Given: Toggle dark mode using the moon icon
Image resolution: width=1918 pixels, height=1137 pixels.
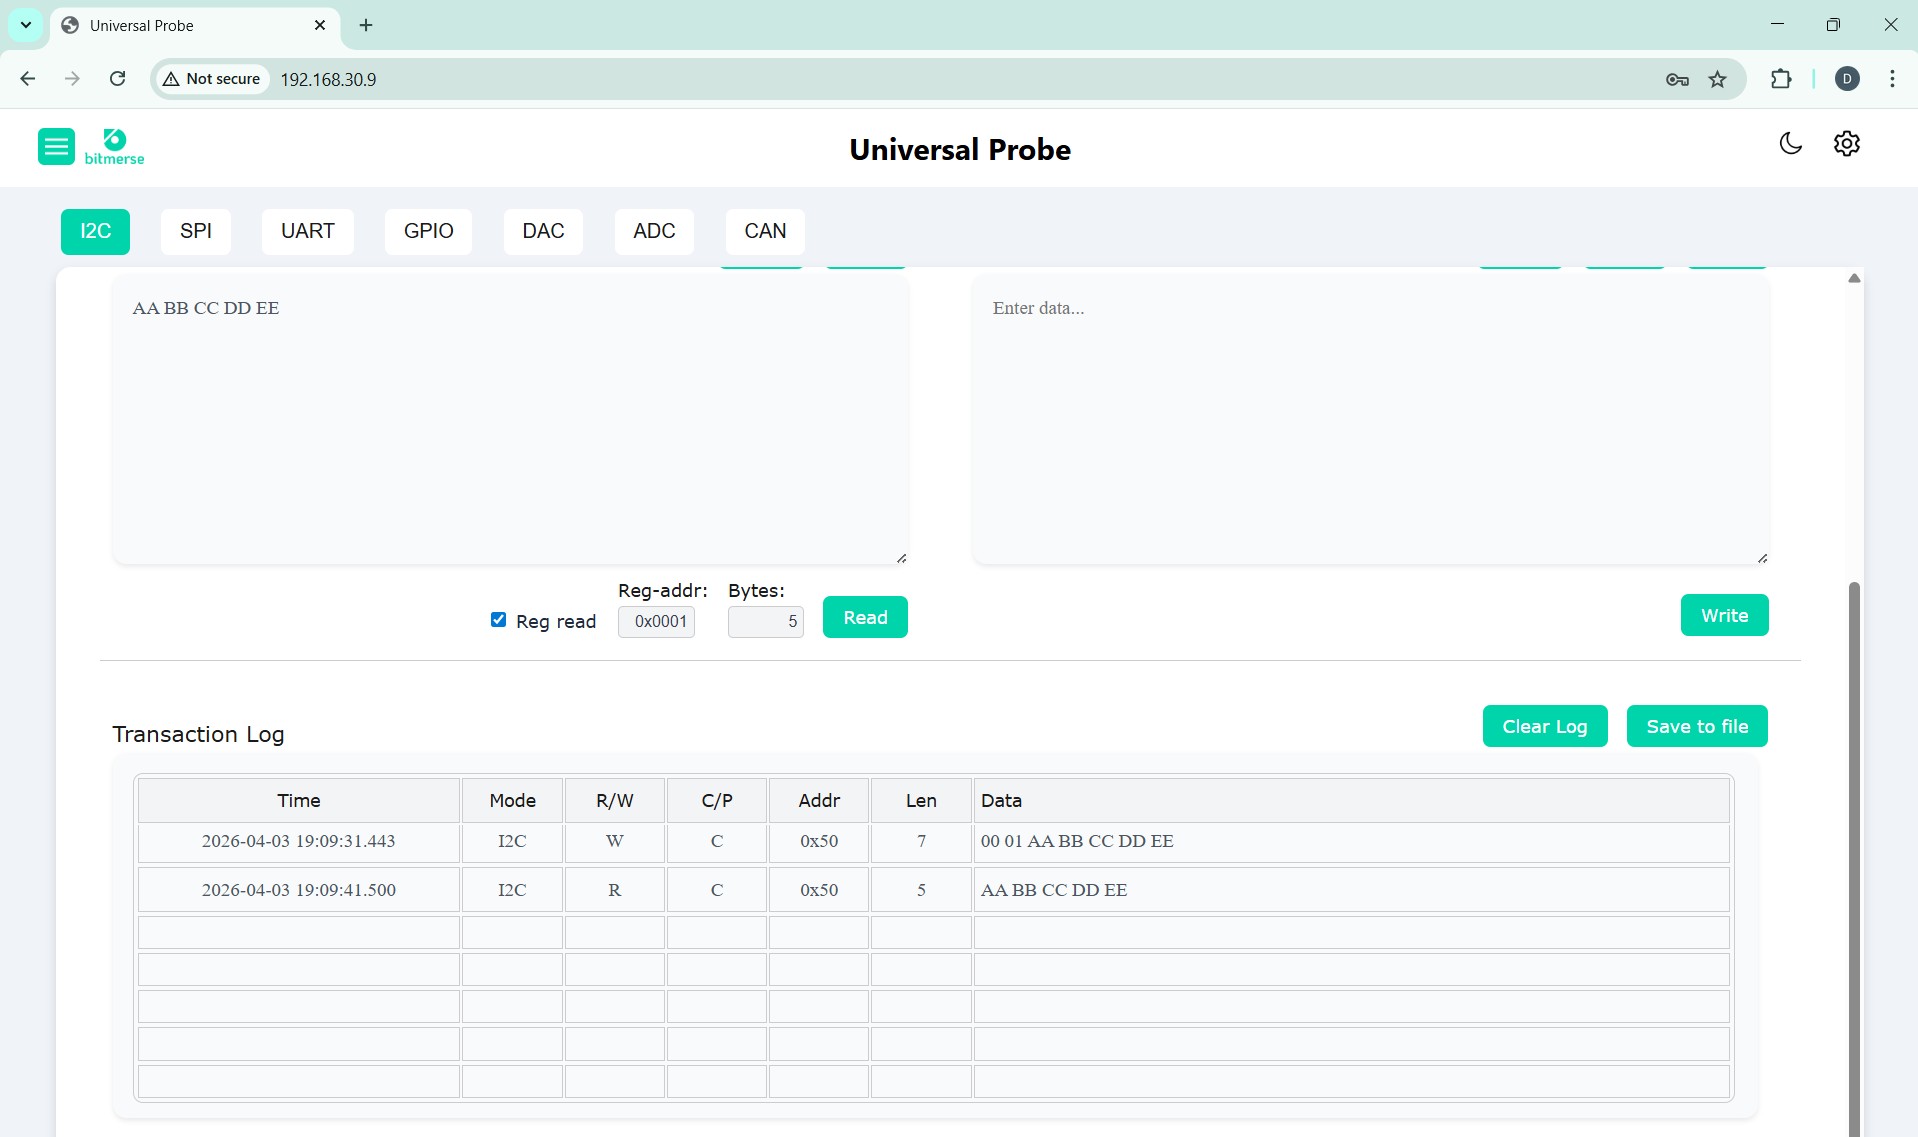Looking at the screenshot, I should [1790, 144].
